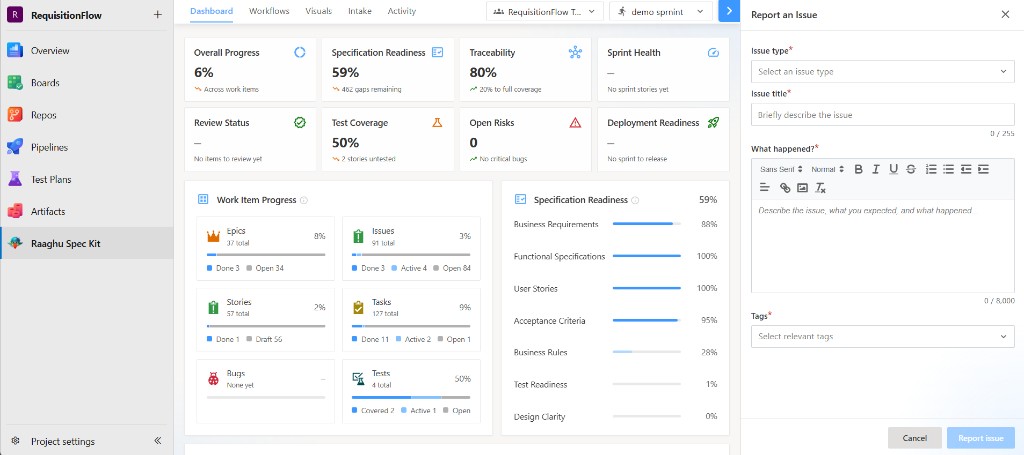Open the Repos section icon
Viewport: 1024px width, 455px height.
[15, 115]
